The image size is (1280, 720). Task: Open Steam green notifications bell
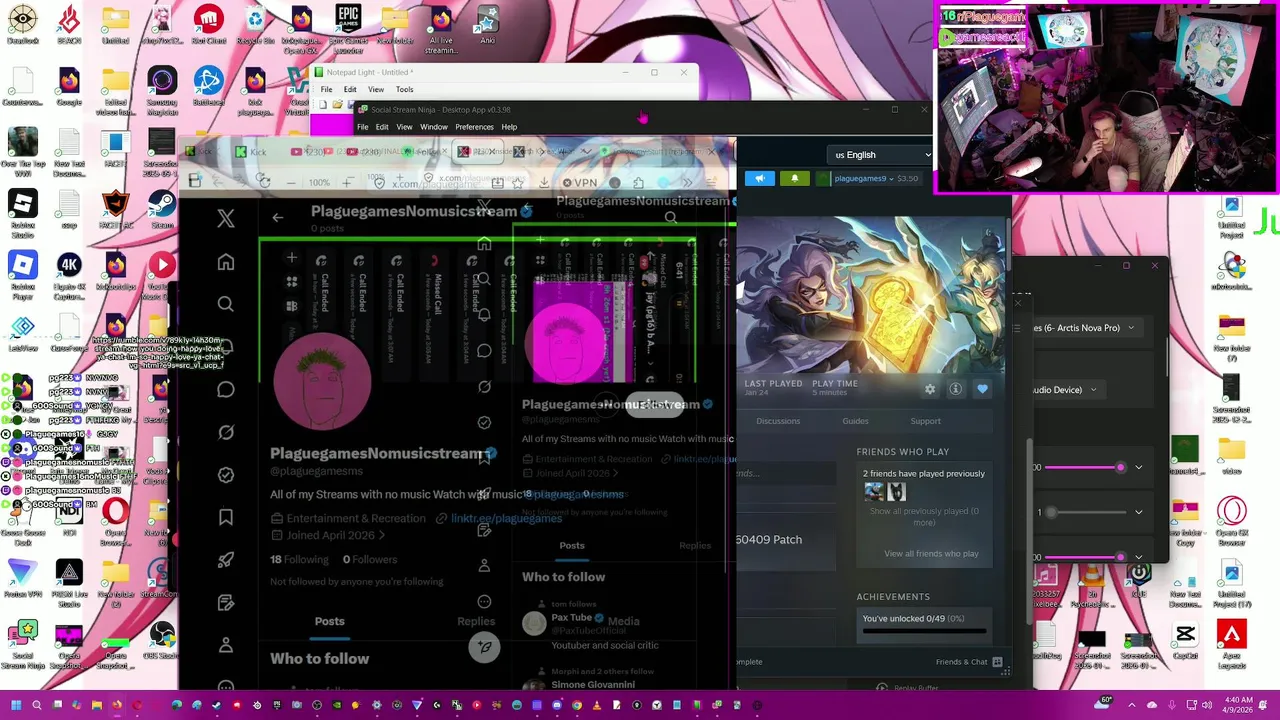point(795,178)
